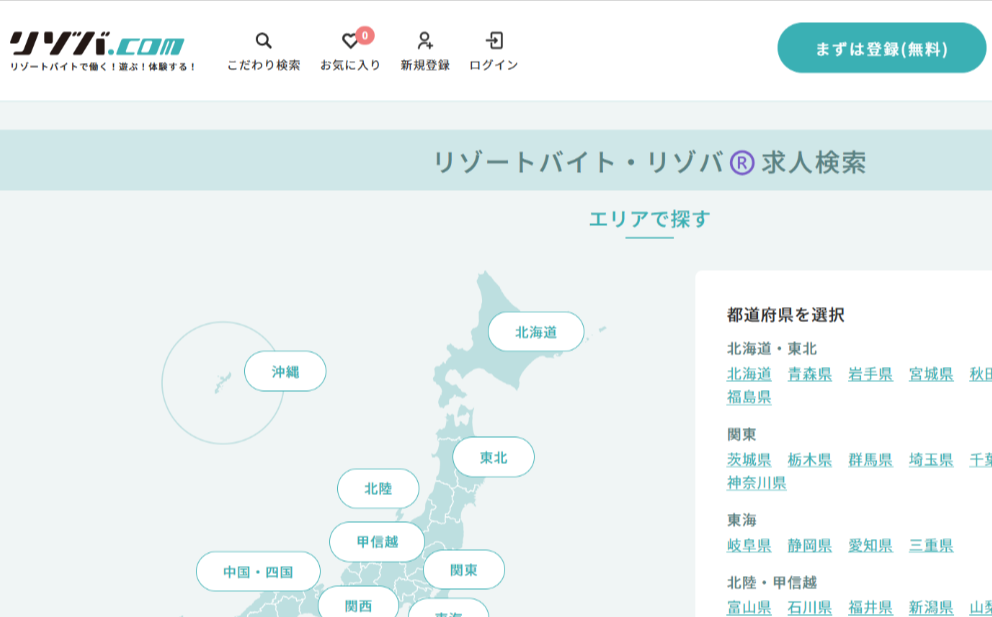This screenshot has width=992, height=617.
Task: Open こだわり検索 magnifier icon
Action: coord(263,41)
